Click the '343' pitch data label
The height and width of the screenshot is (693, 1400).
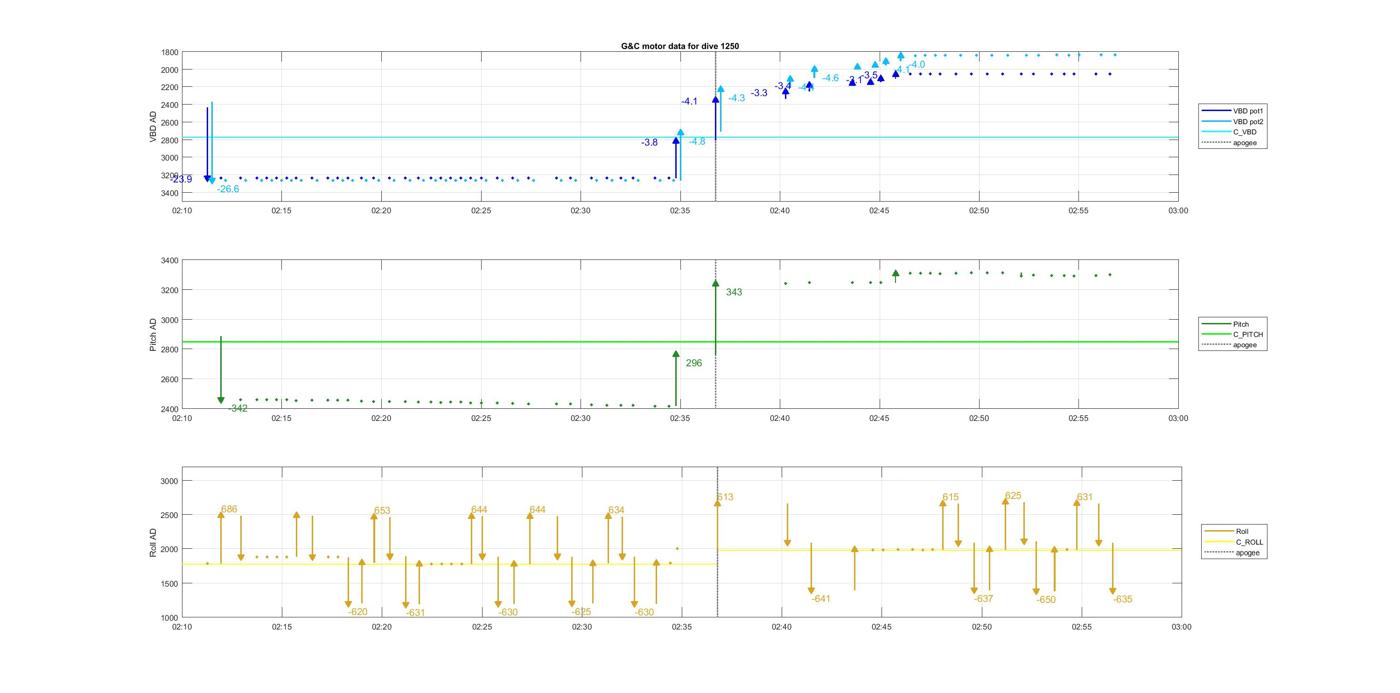pyautogui.click(x=734, y=293)
